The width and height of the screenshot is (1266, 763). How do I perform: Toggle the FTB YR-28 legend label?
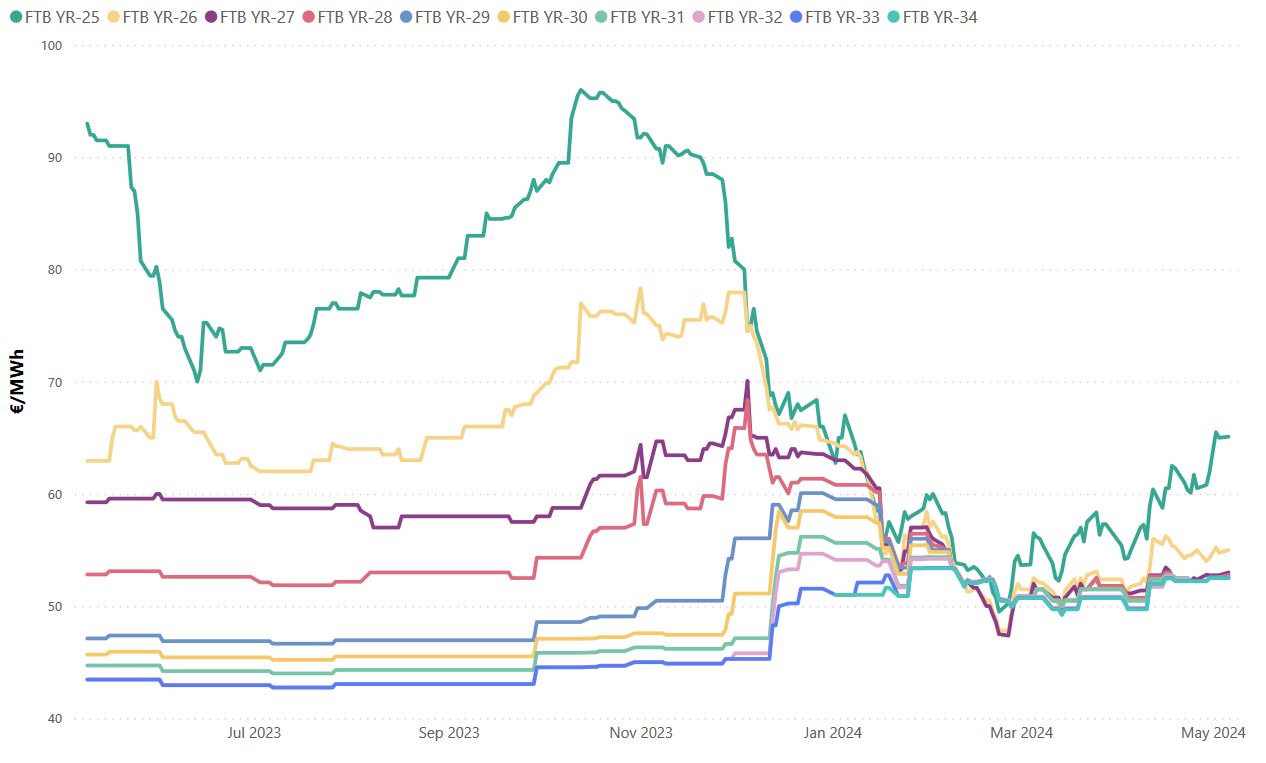pos(355,17)
